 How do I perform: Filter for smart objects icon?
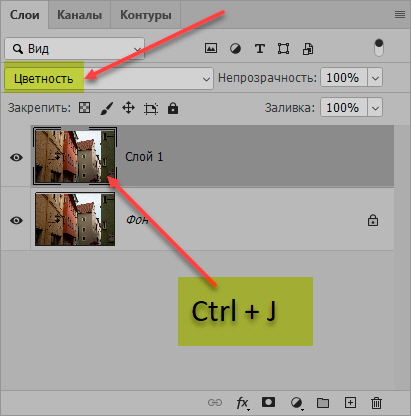pyautogui.click(x=308, y=49)
